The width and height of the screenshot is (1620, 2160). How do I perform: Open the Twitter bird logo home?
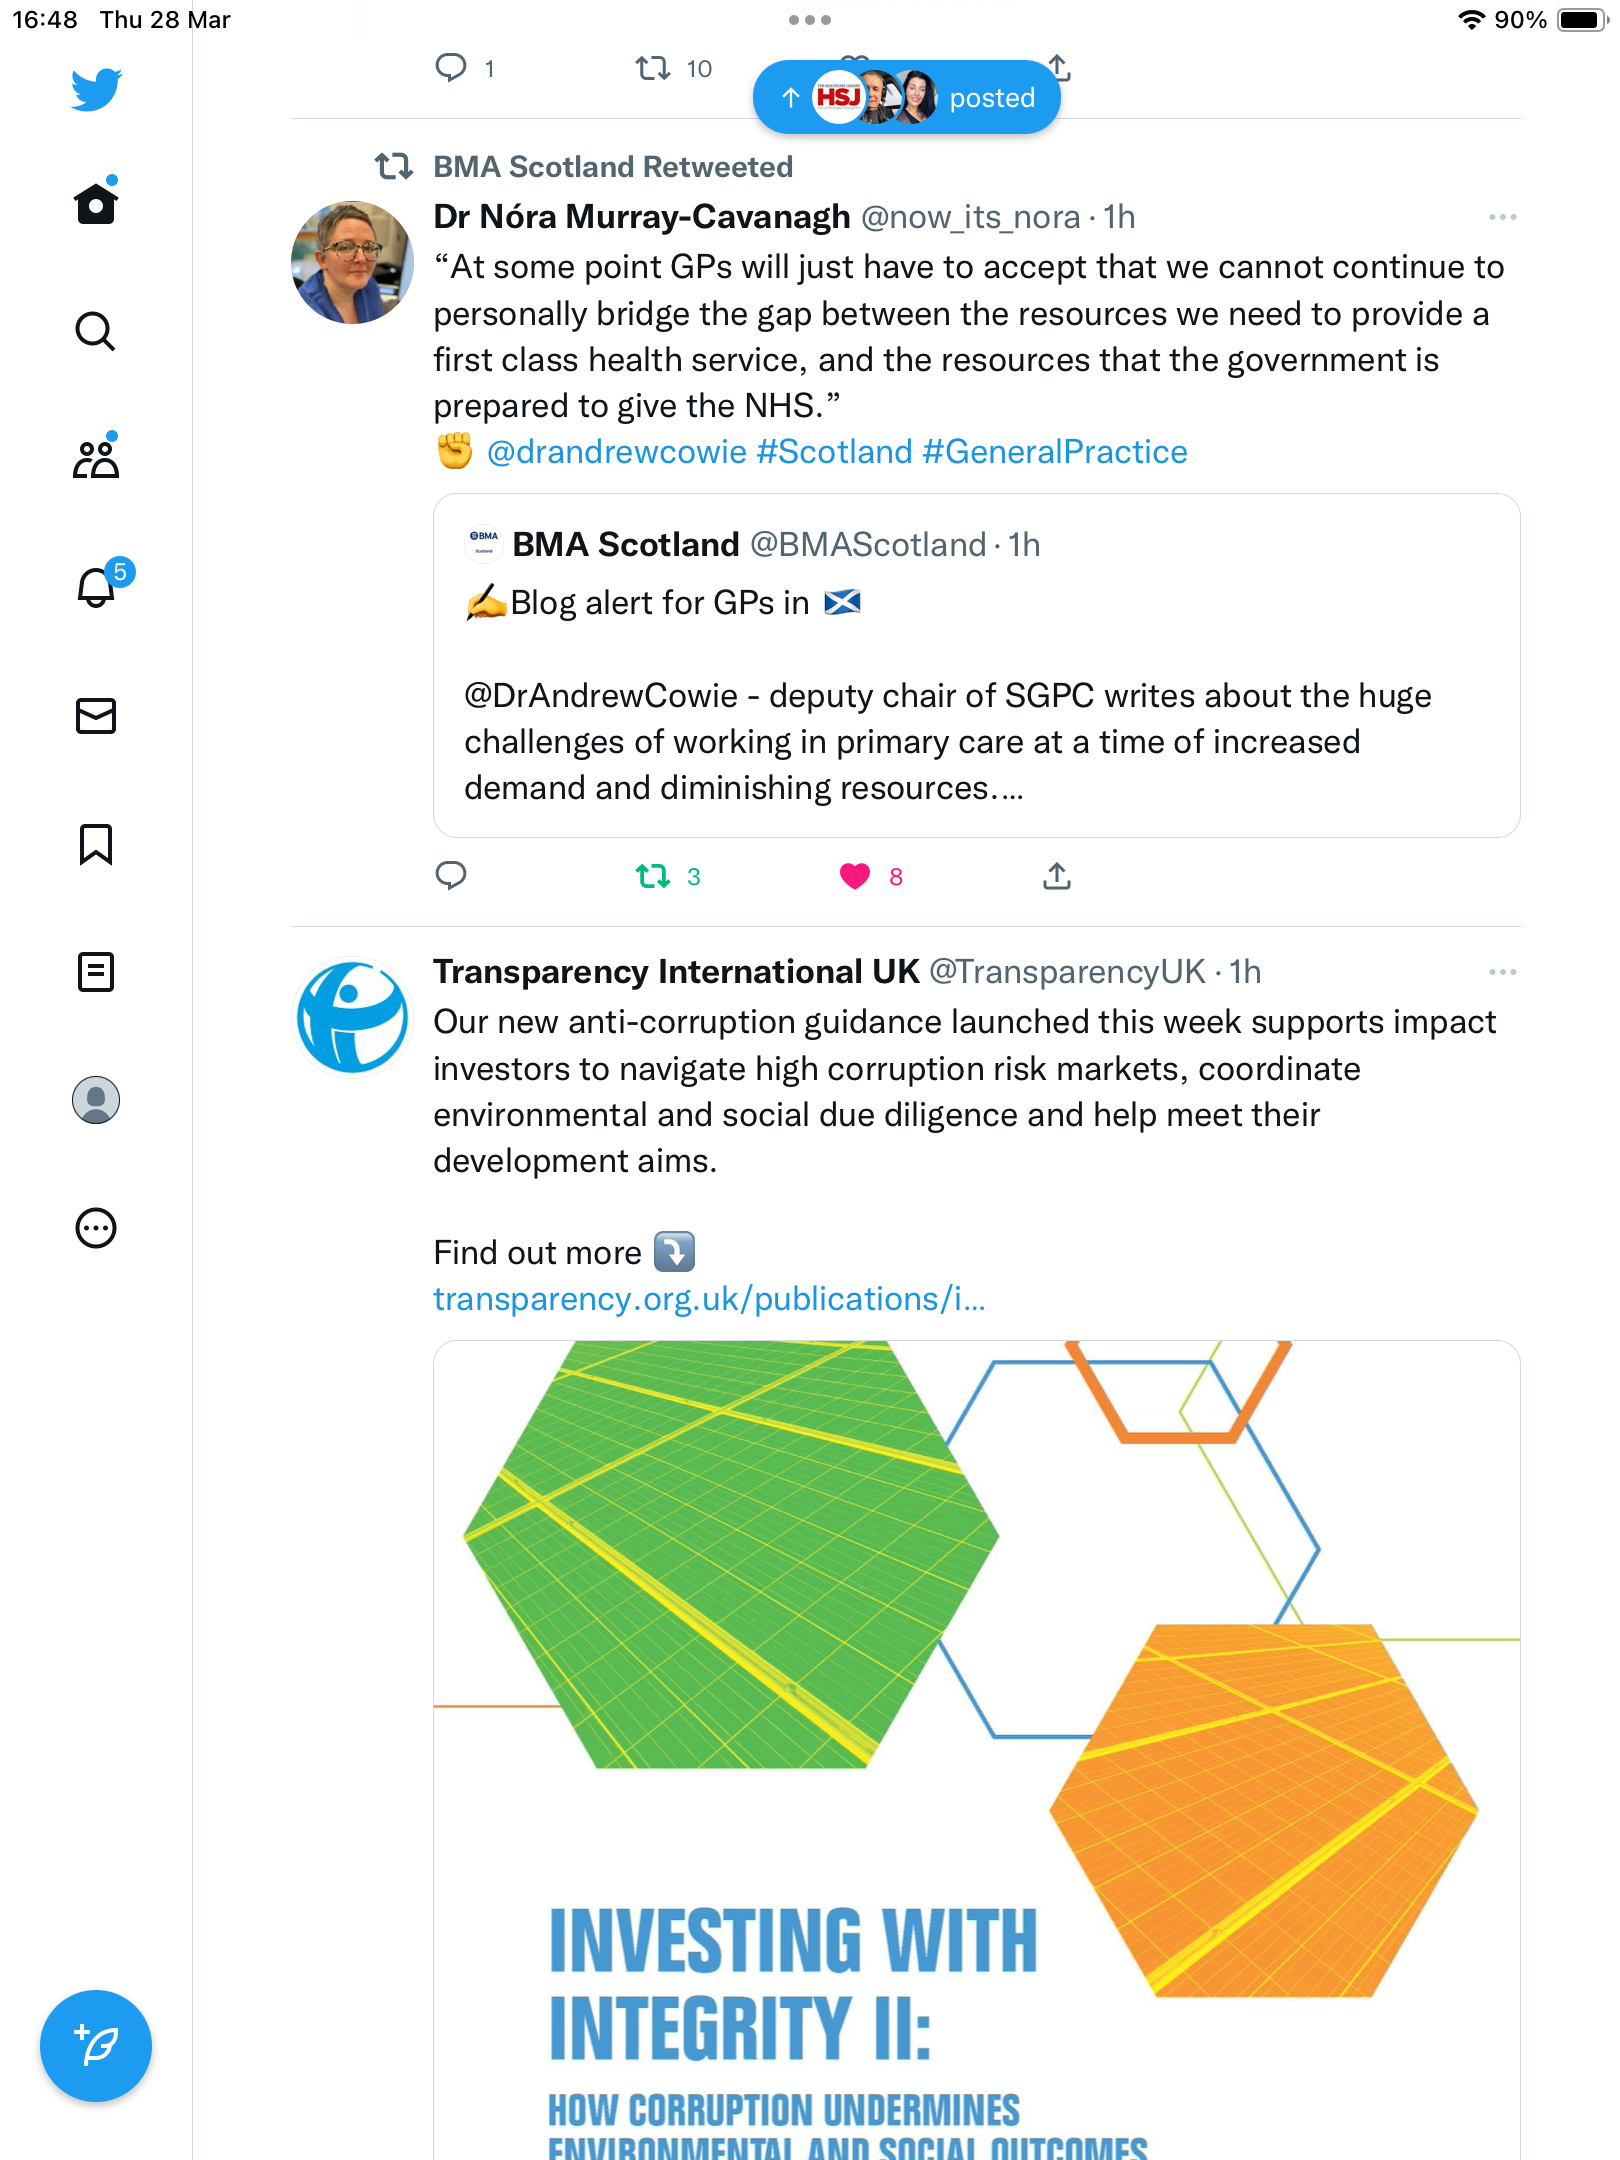[x=96, y=90]
